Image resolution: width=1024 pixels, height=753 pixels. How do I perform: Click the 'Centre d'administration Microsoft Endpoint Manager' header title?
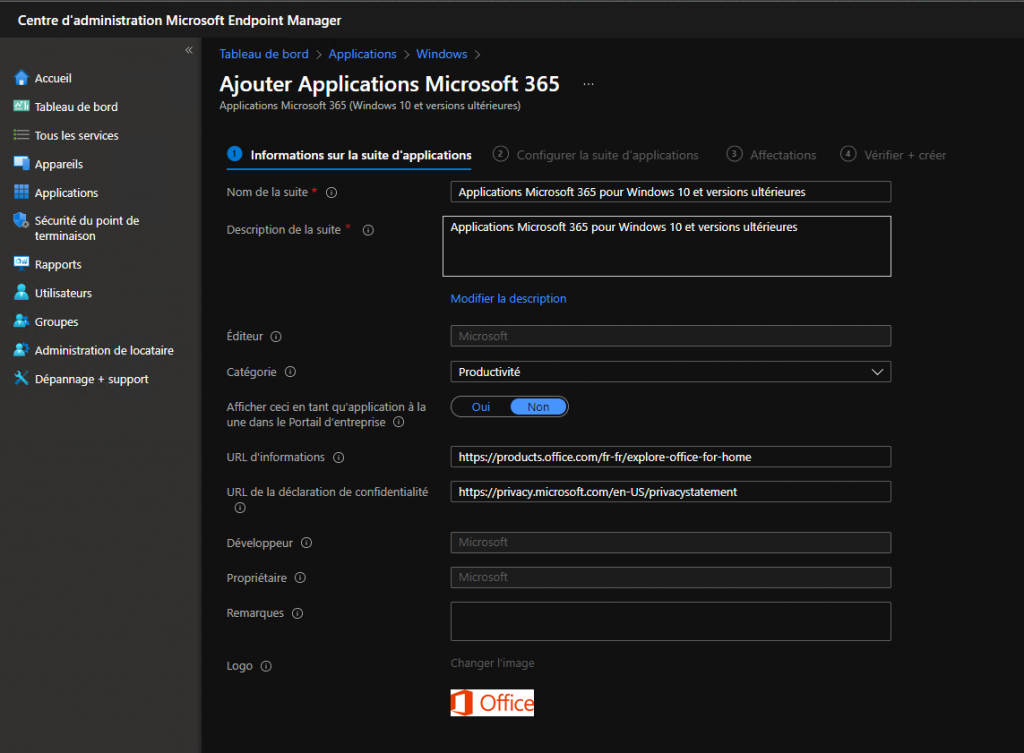180,20
